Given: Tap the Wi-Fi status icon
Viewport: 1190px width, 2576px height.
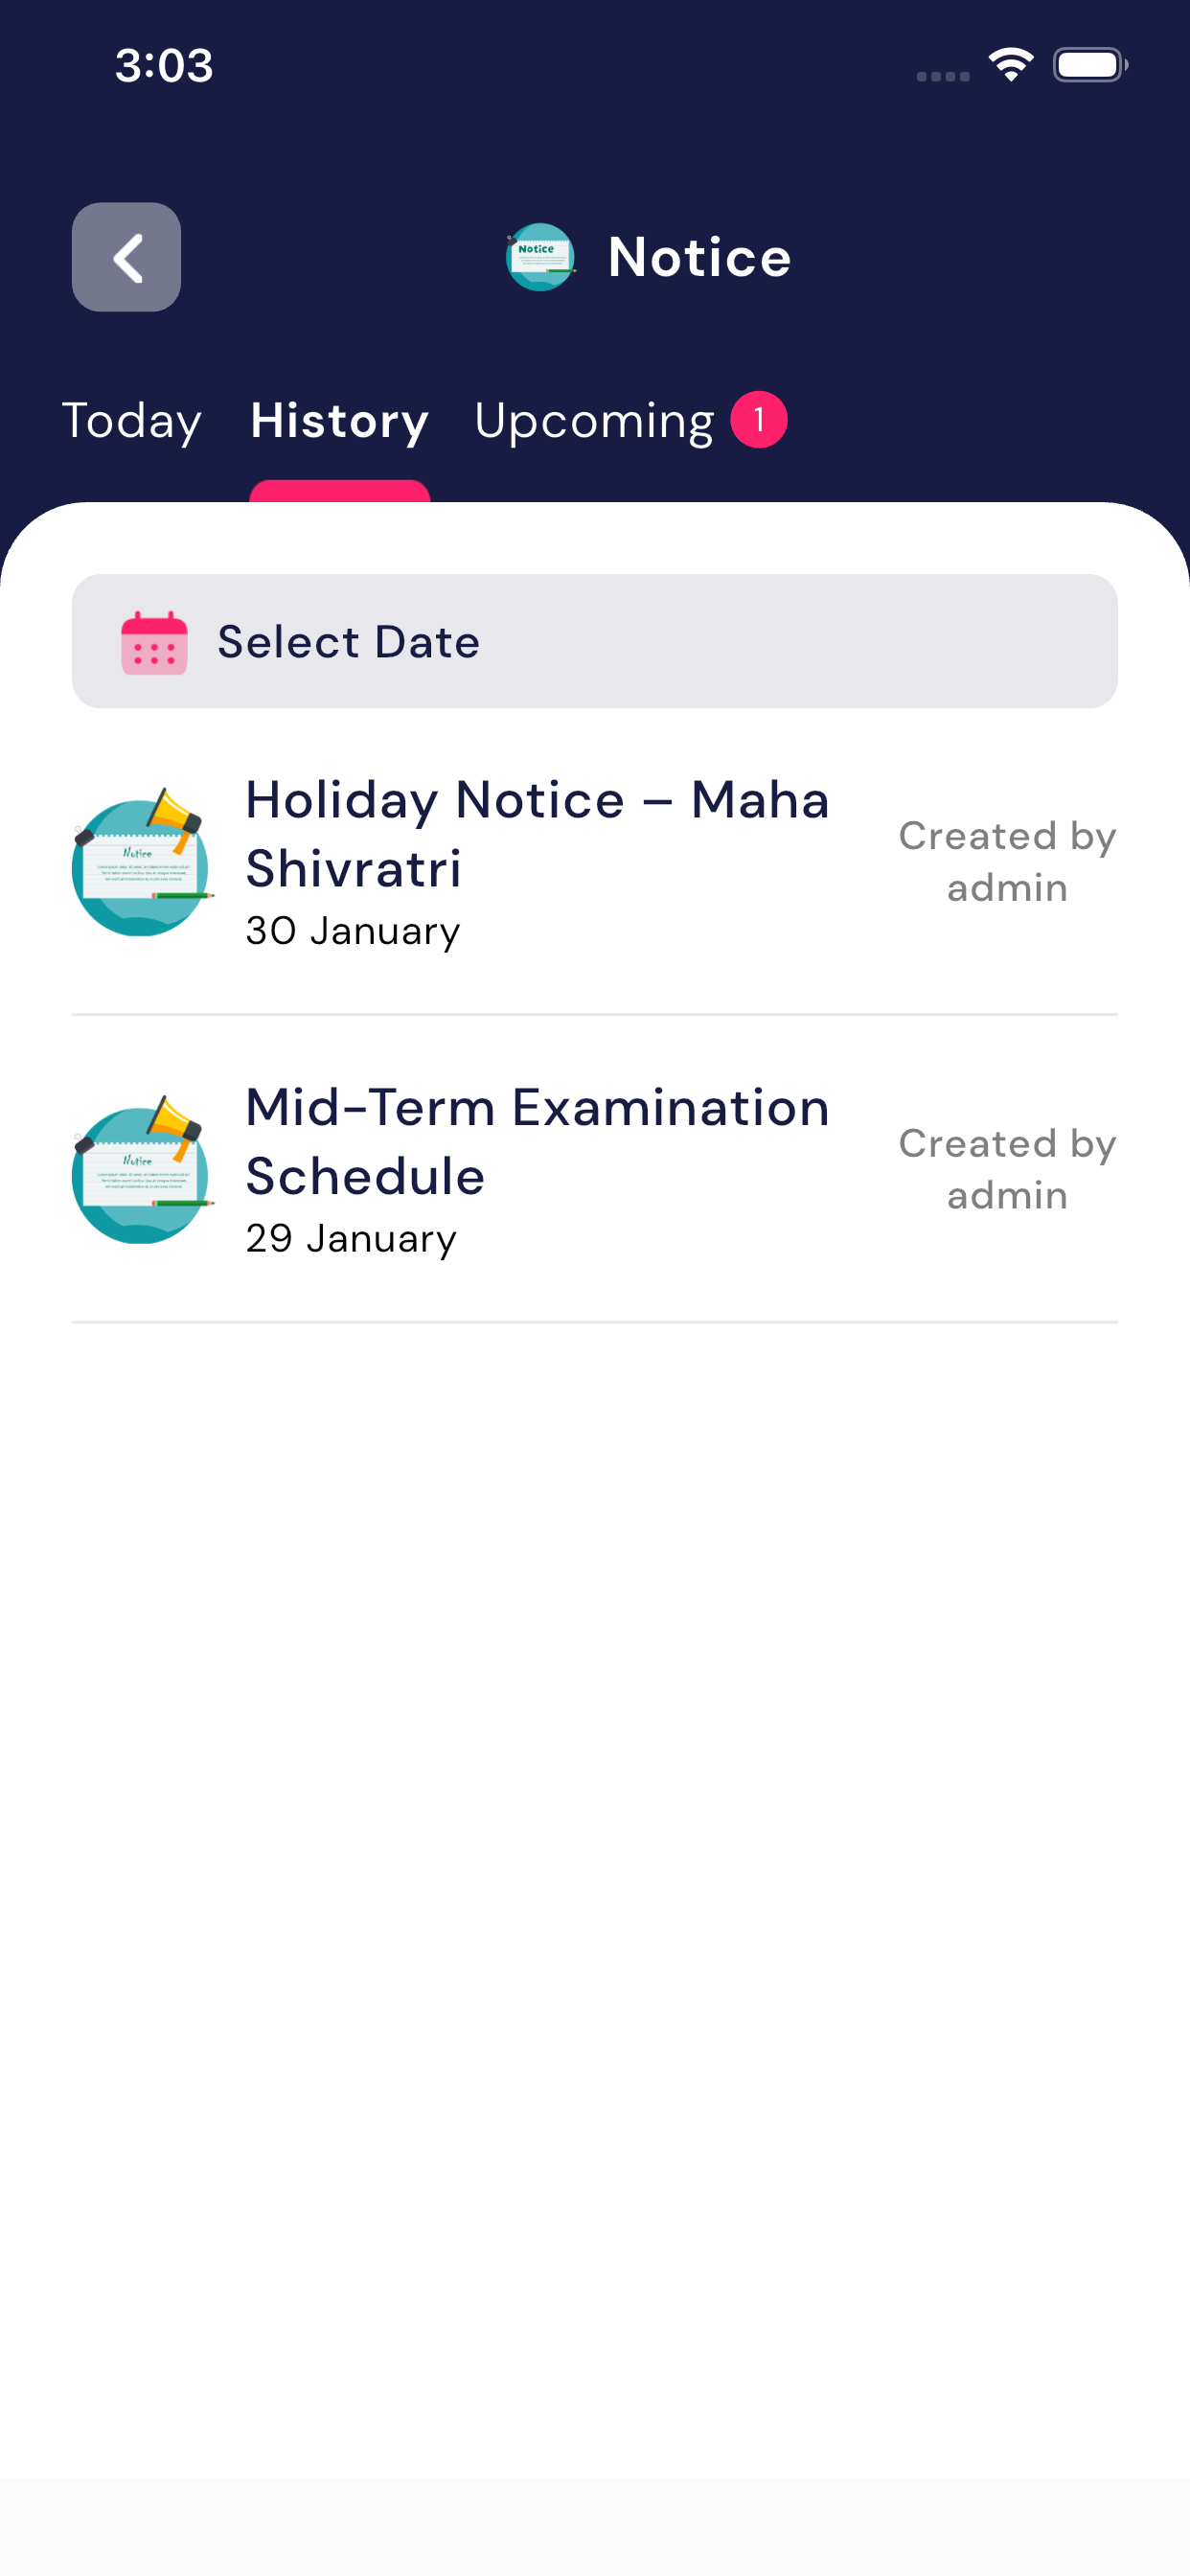Looking at the screenshot, I should 1011,65.
